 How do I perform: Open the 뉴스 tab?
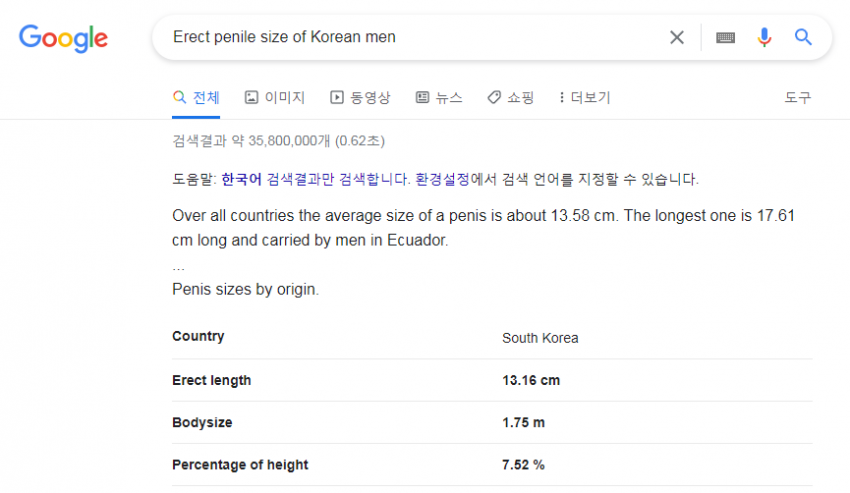click(x=439, y=98)
